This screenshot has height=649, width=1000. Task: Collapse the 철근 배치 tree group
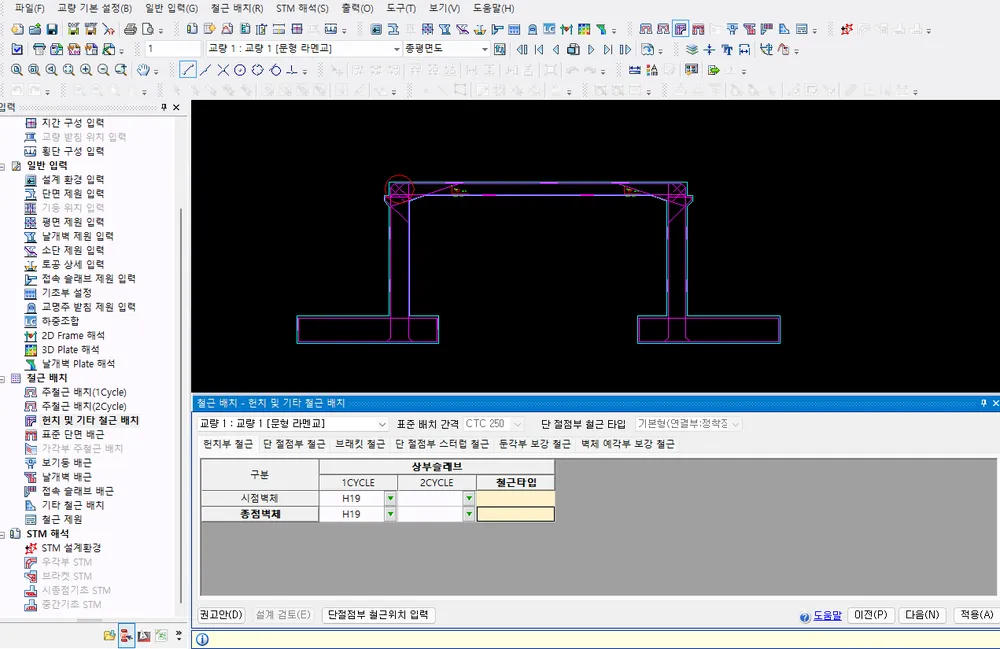tap(3, 379)
